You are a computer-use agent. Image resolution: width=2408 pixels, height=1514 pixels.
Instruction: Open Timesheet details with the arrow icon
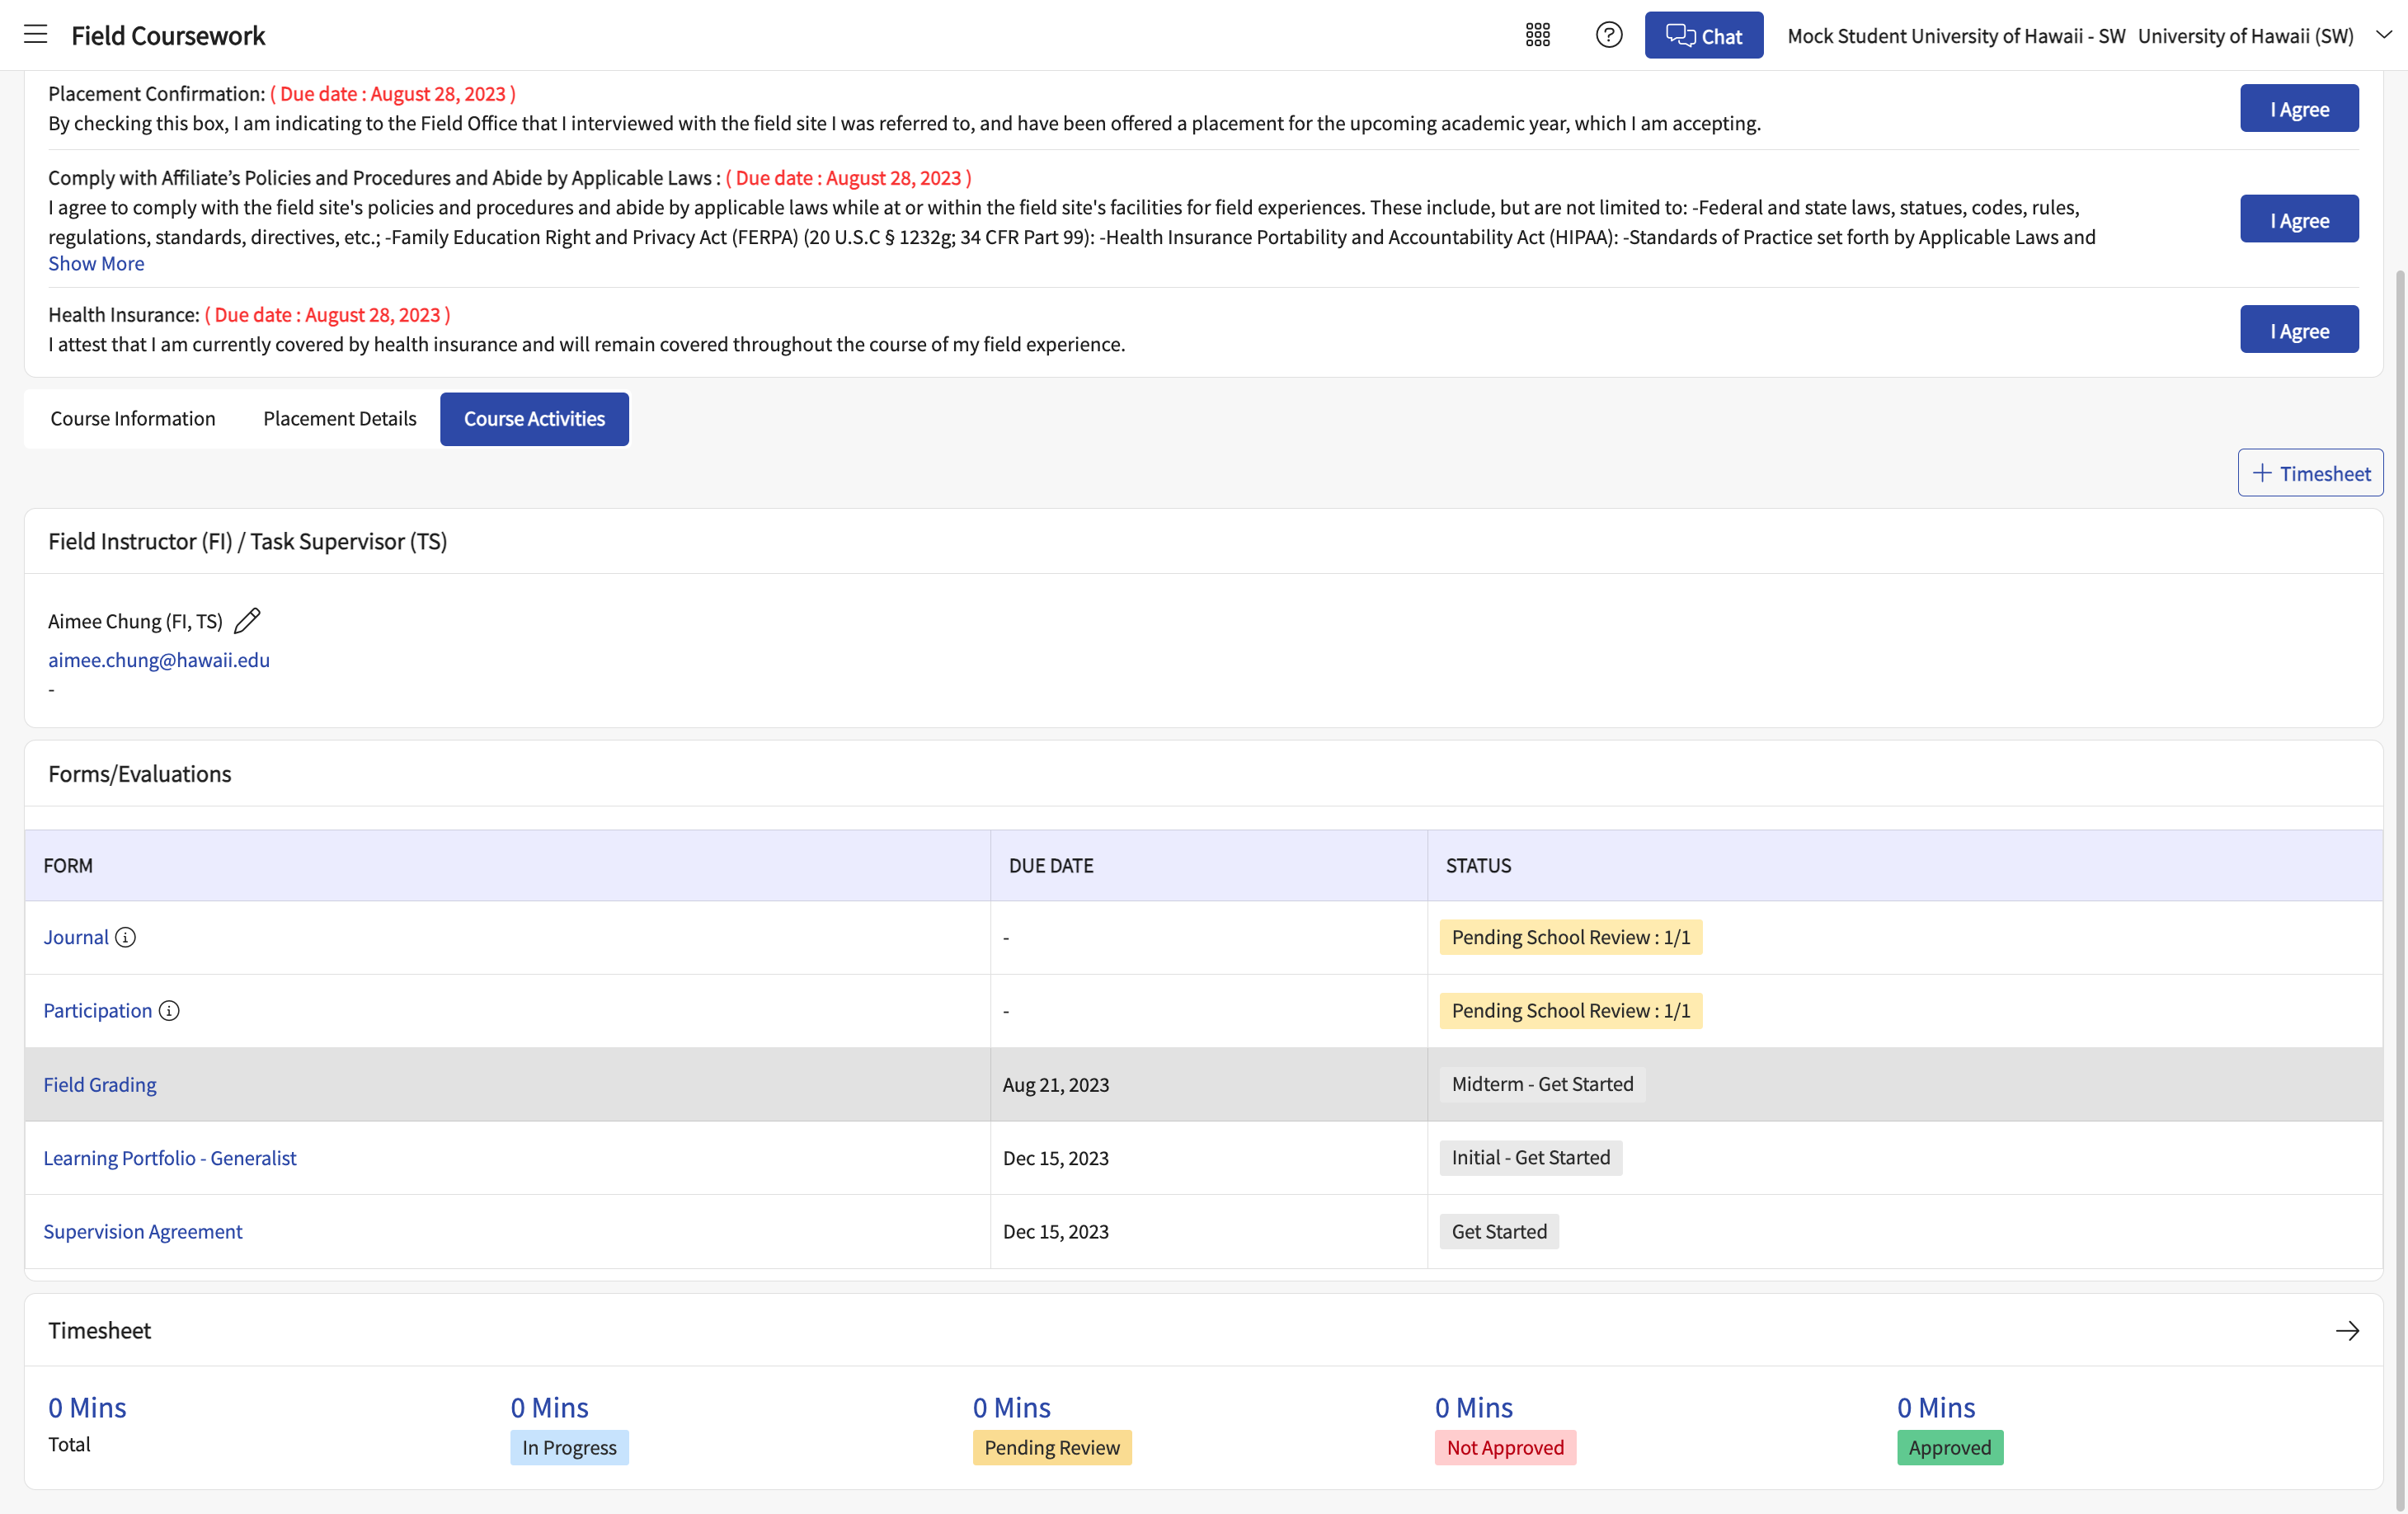pos(2347,1331)
